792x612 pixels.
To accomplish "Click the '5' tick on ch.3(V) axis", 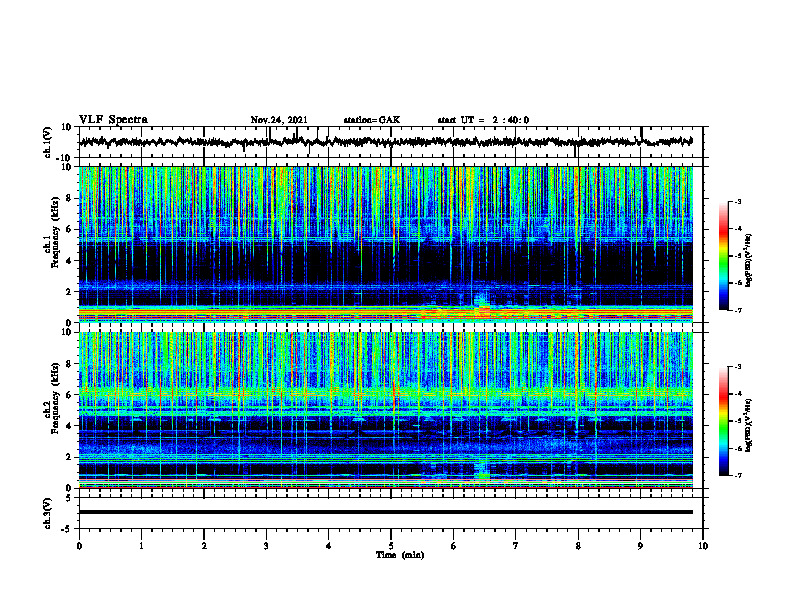I will [69, 498].
